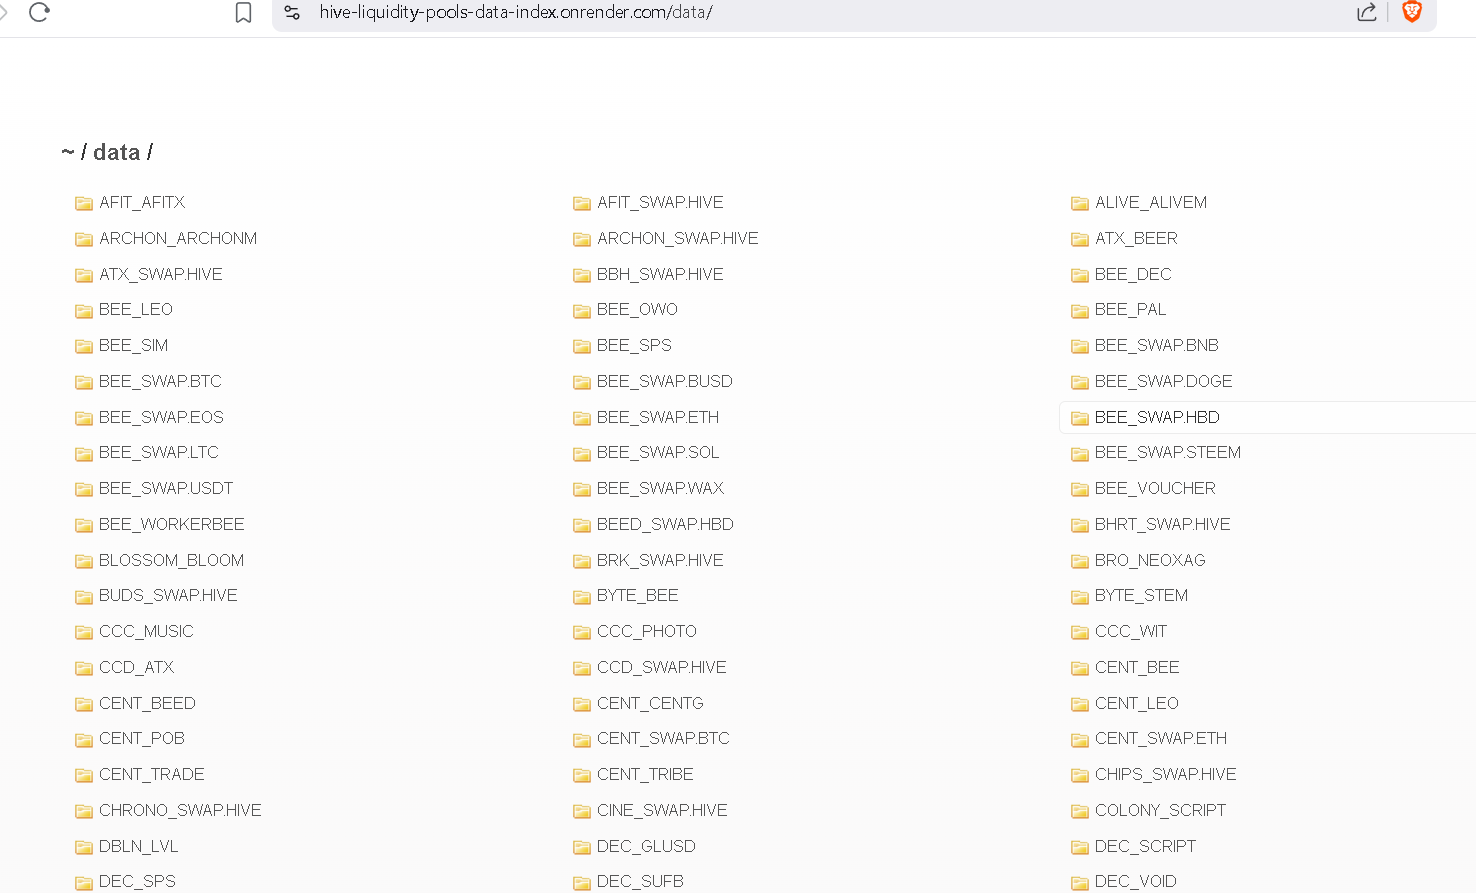
Task: Open BEE_SWAP.WAX folder
Action: click(x=660, y=488)
